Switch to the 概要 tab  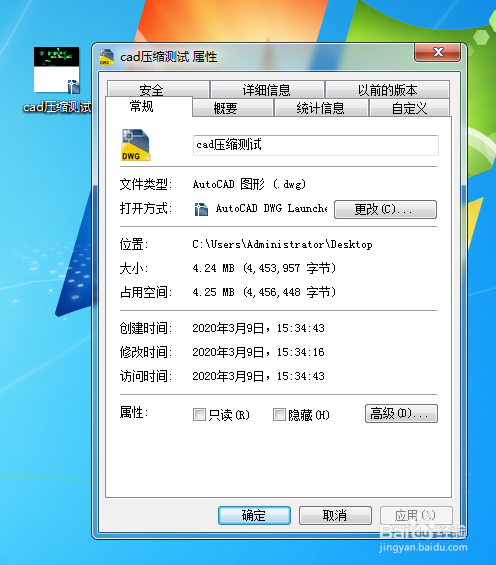(x=232, y=108)
